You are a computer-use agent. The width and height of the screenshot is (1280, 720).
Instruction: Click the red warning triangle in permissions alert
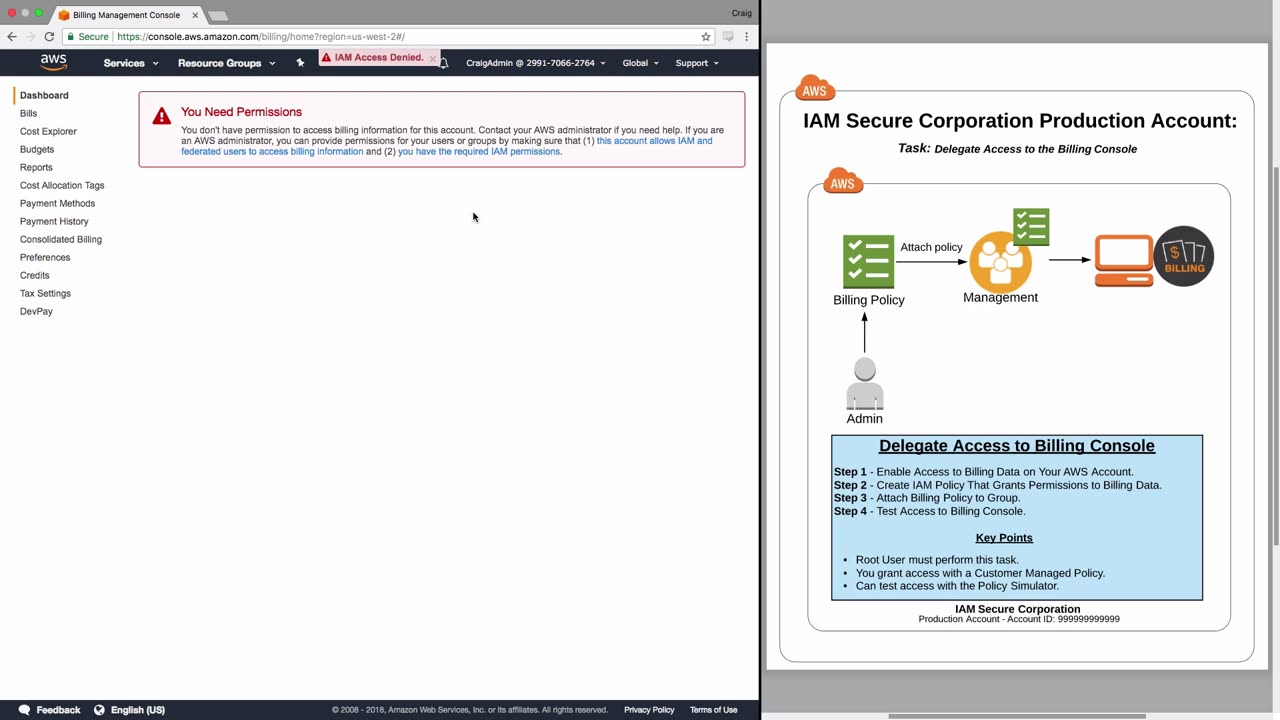pyautogui.click(x=161, y=116)
